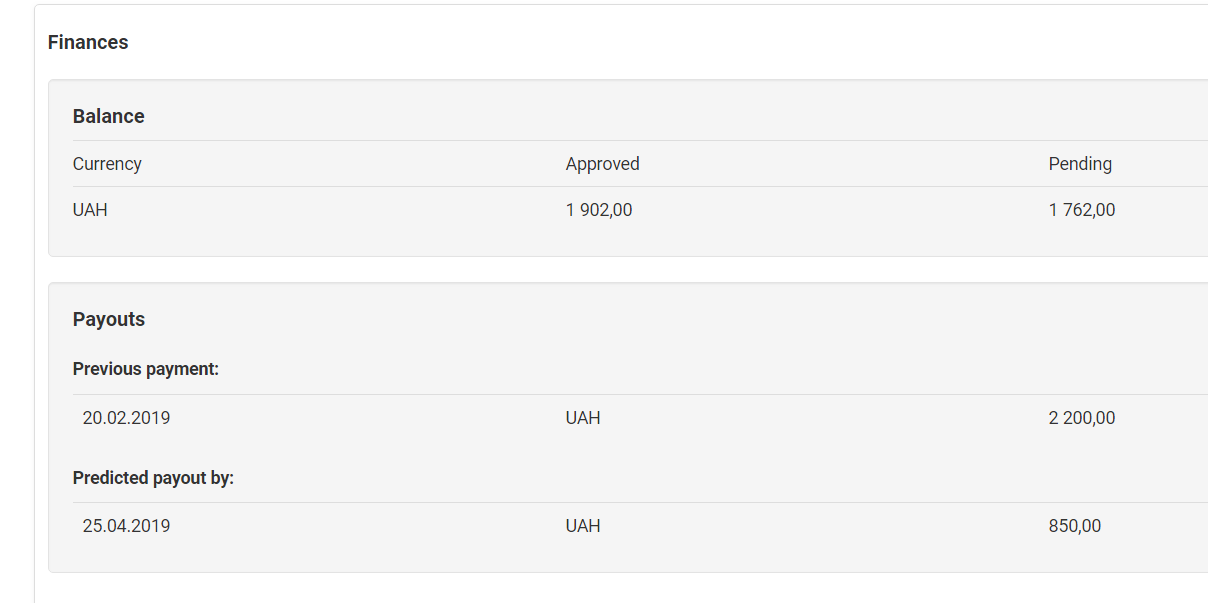
Task: Select the pending amount 1 762,00
Action: tap(1082, 210)
